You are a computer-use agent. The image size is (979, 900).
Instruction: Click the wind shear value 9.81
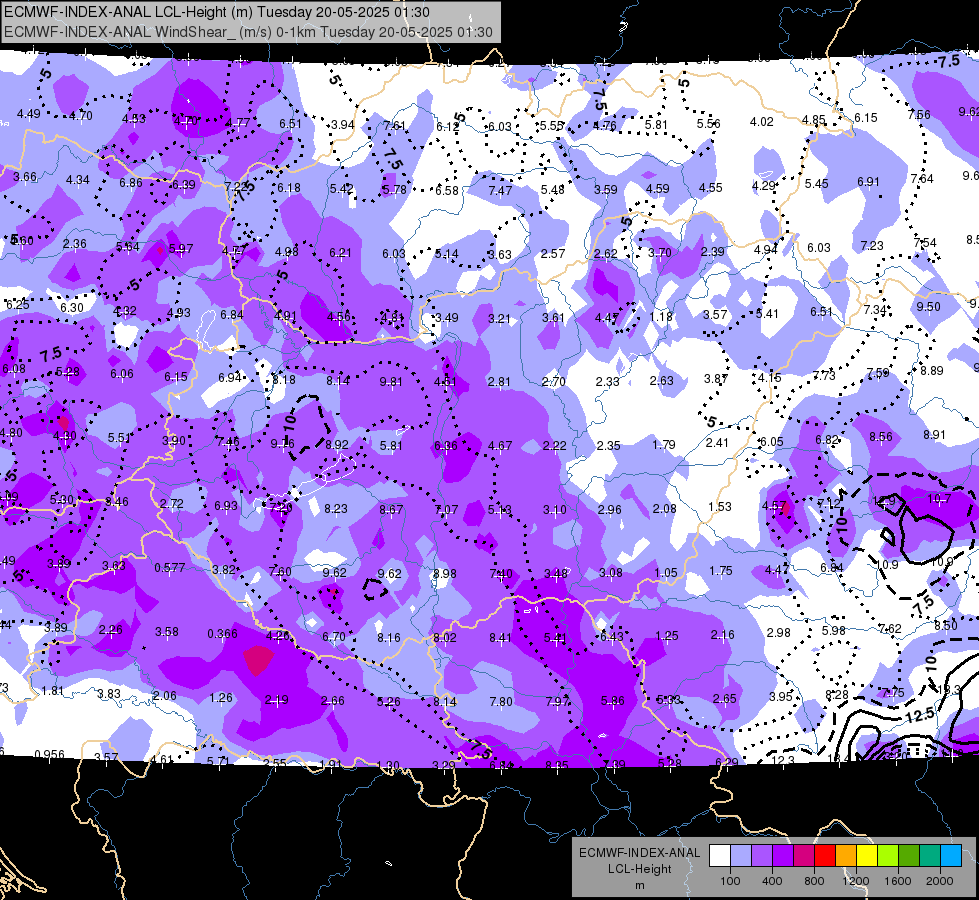(x=391, y=382)
